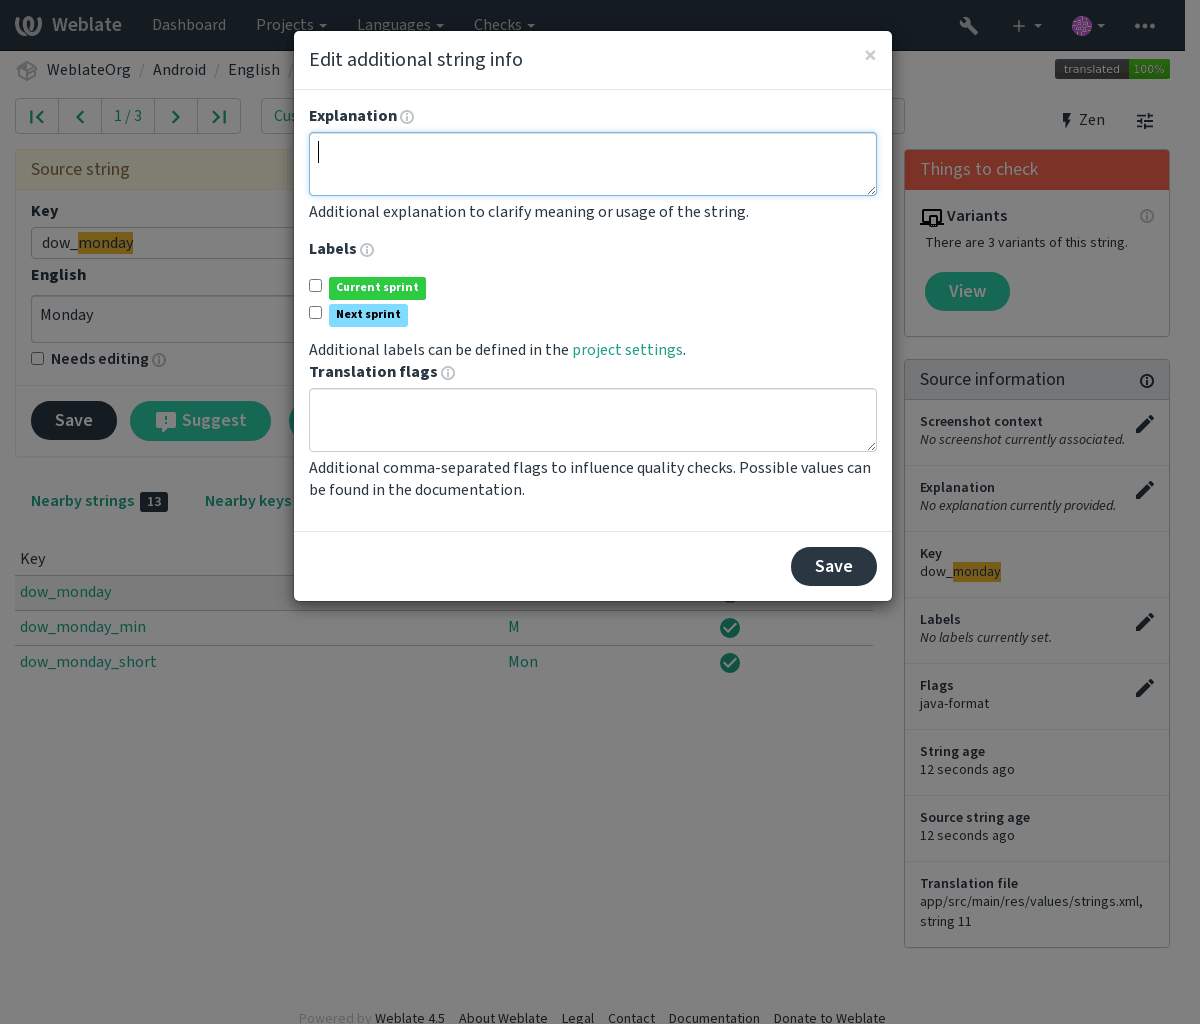Screen dimensions: 1200x1024
Task: Check the Next sprint label checkbox
Action: pos(316,313)
